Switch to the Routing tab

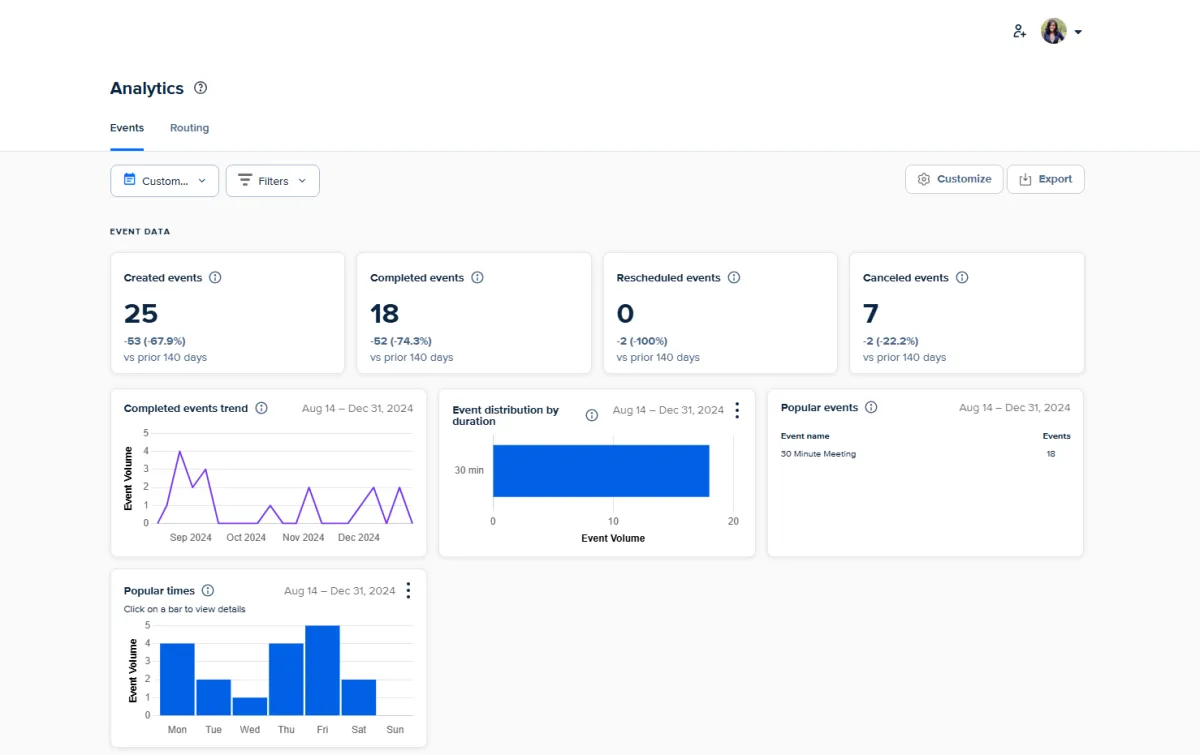[189, 128]
